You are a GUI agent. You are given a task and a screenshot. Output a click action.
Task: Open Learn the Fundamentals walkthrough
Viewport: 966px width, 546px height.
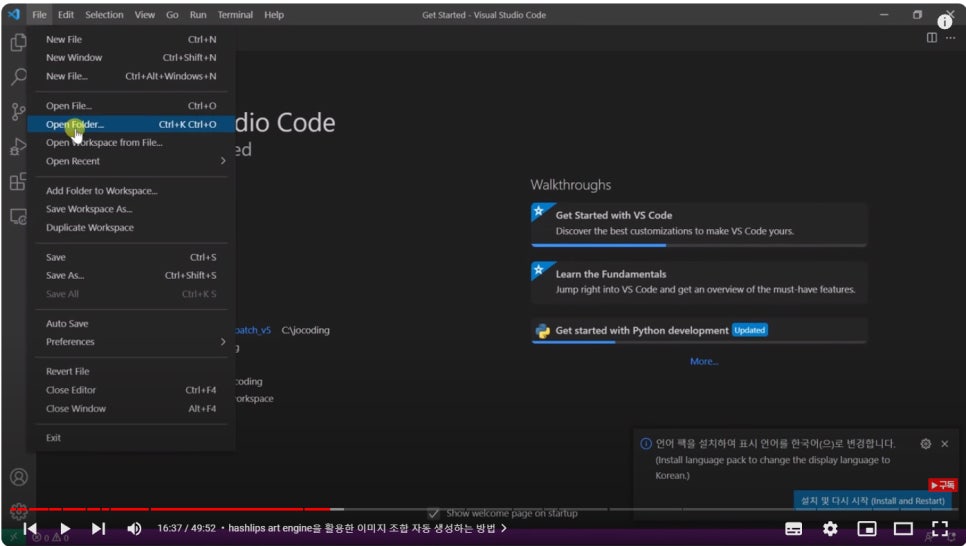[699, 282]
